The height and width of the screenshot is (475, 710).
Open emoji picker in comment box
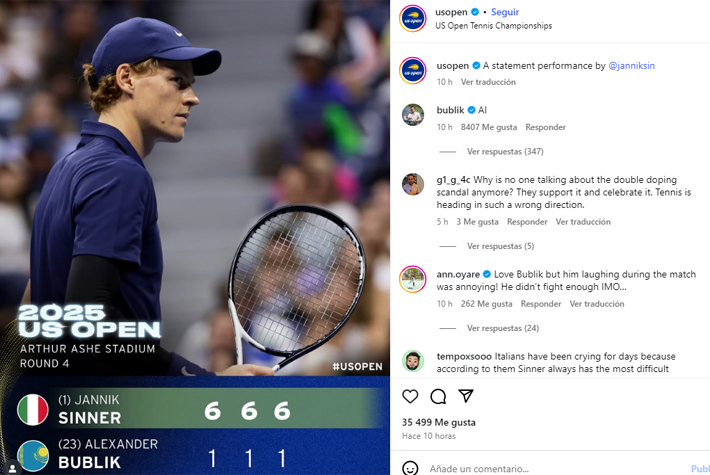[x=410, y=468]
